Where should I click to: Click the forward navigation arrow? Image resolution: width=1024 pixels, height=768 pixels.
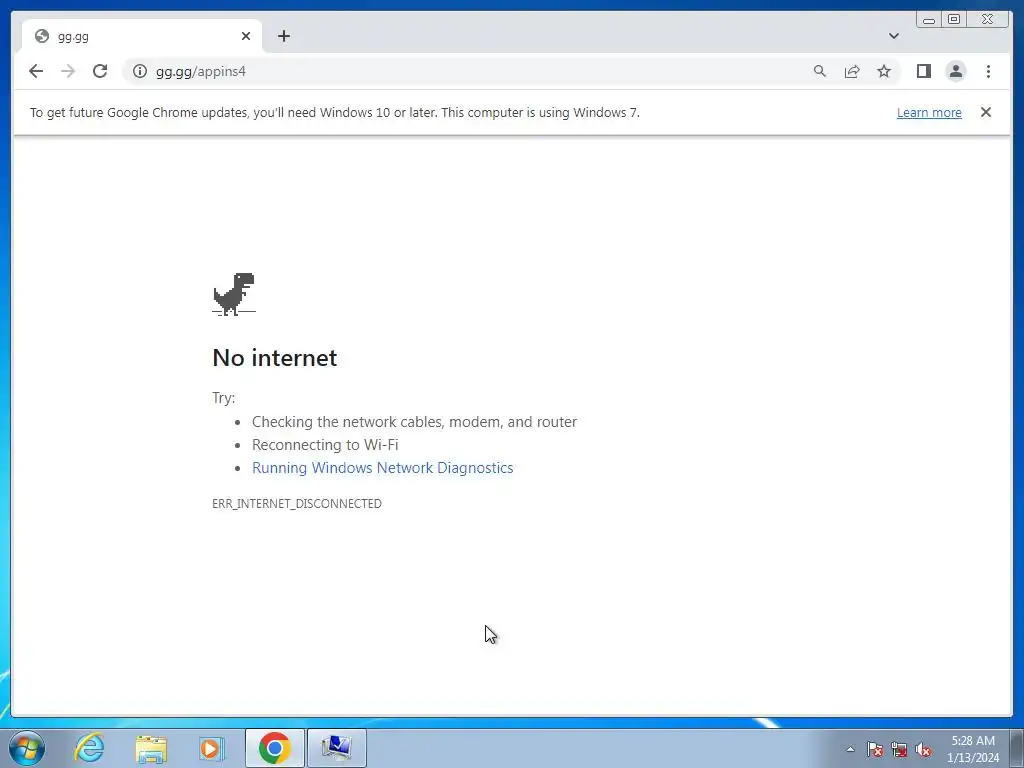click(68, 71)
